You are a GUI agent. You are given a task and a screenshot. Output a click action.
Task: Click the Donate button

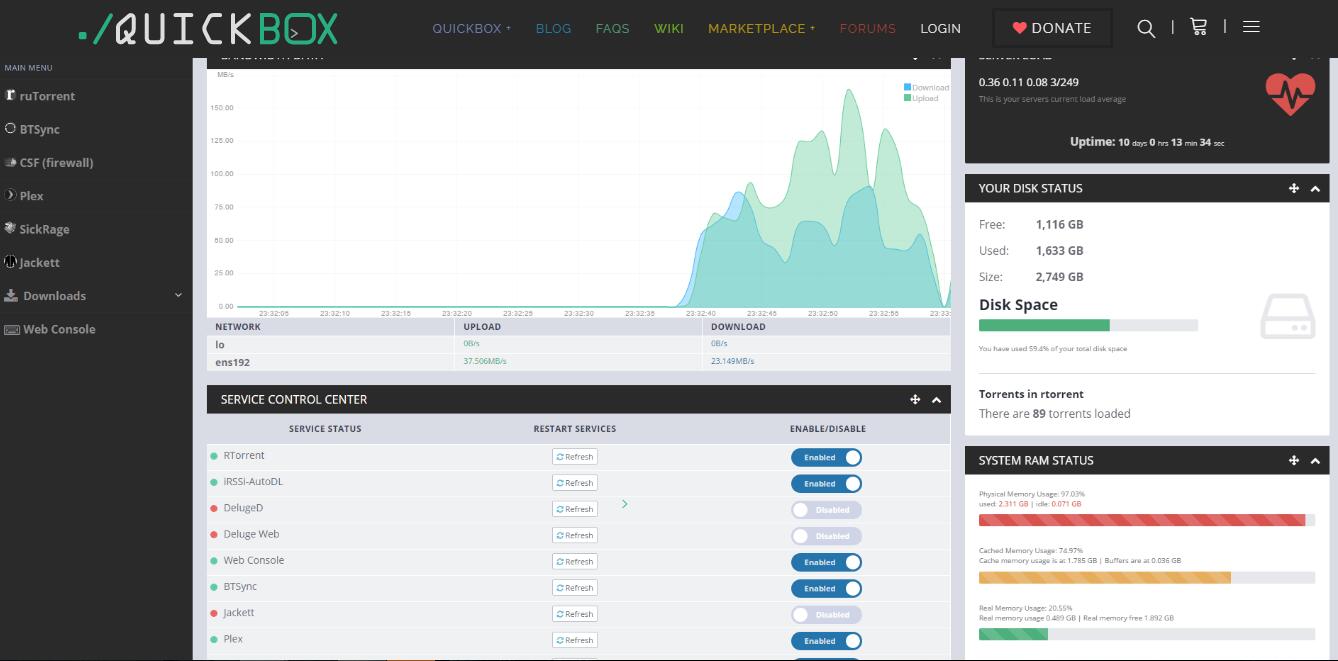tap(1051, 28)
